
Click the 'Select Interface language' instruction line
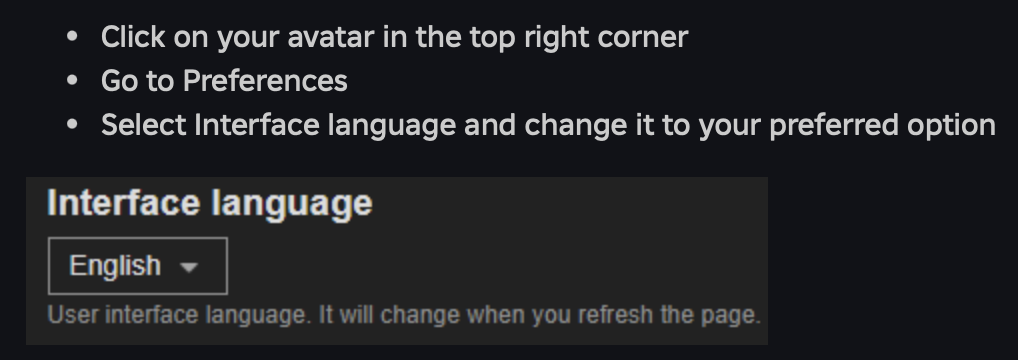(x=548, y=125)
